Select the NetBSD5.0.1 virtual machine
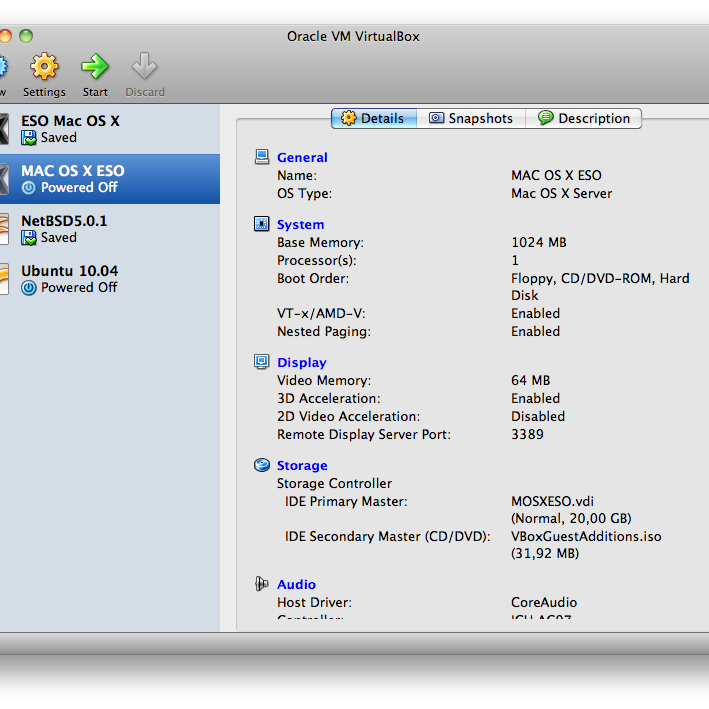This screenshot has width=709, height=709. [x=64, y=229]
